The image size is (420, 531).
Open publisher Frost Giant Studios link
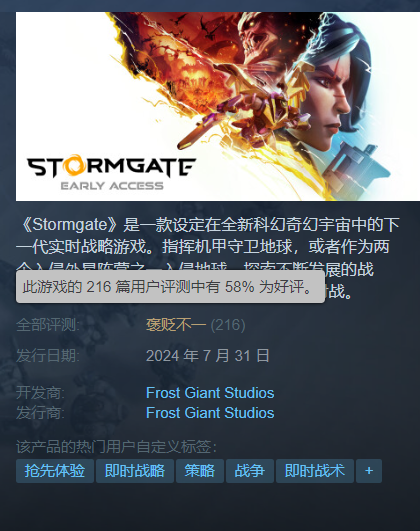pyautogui.click(x=210, y=413)
